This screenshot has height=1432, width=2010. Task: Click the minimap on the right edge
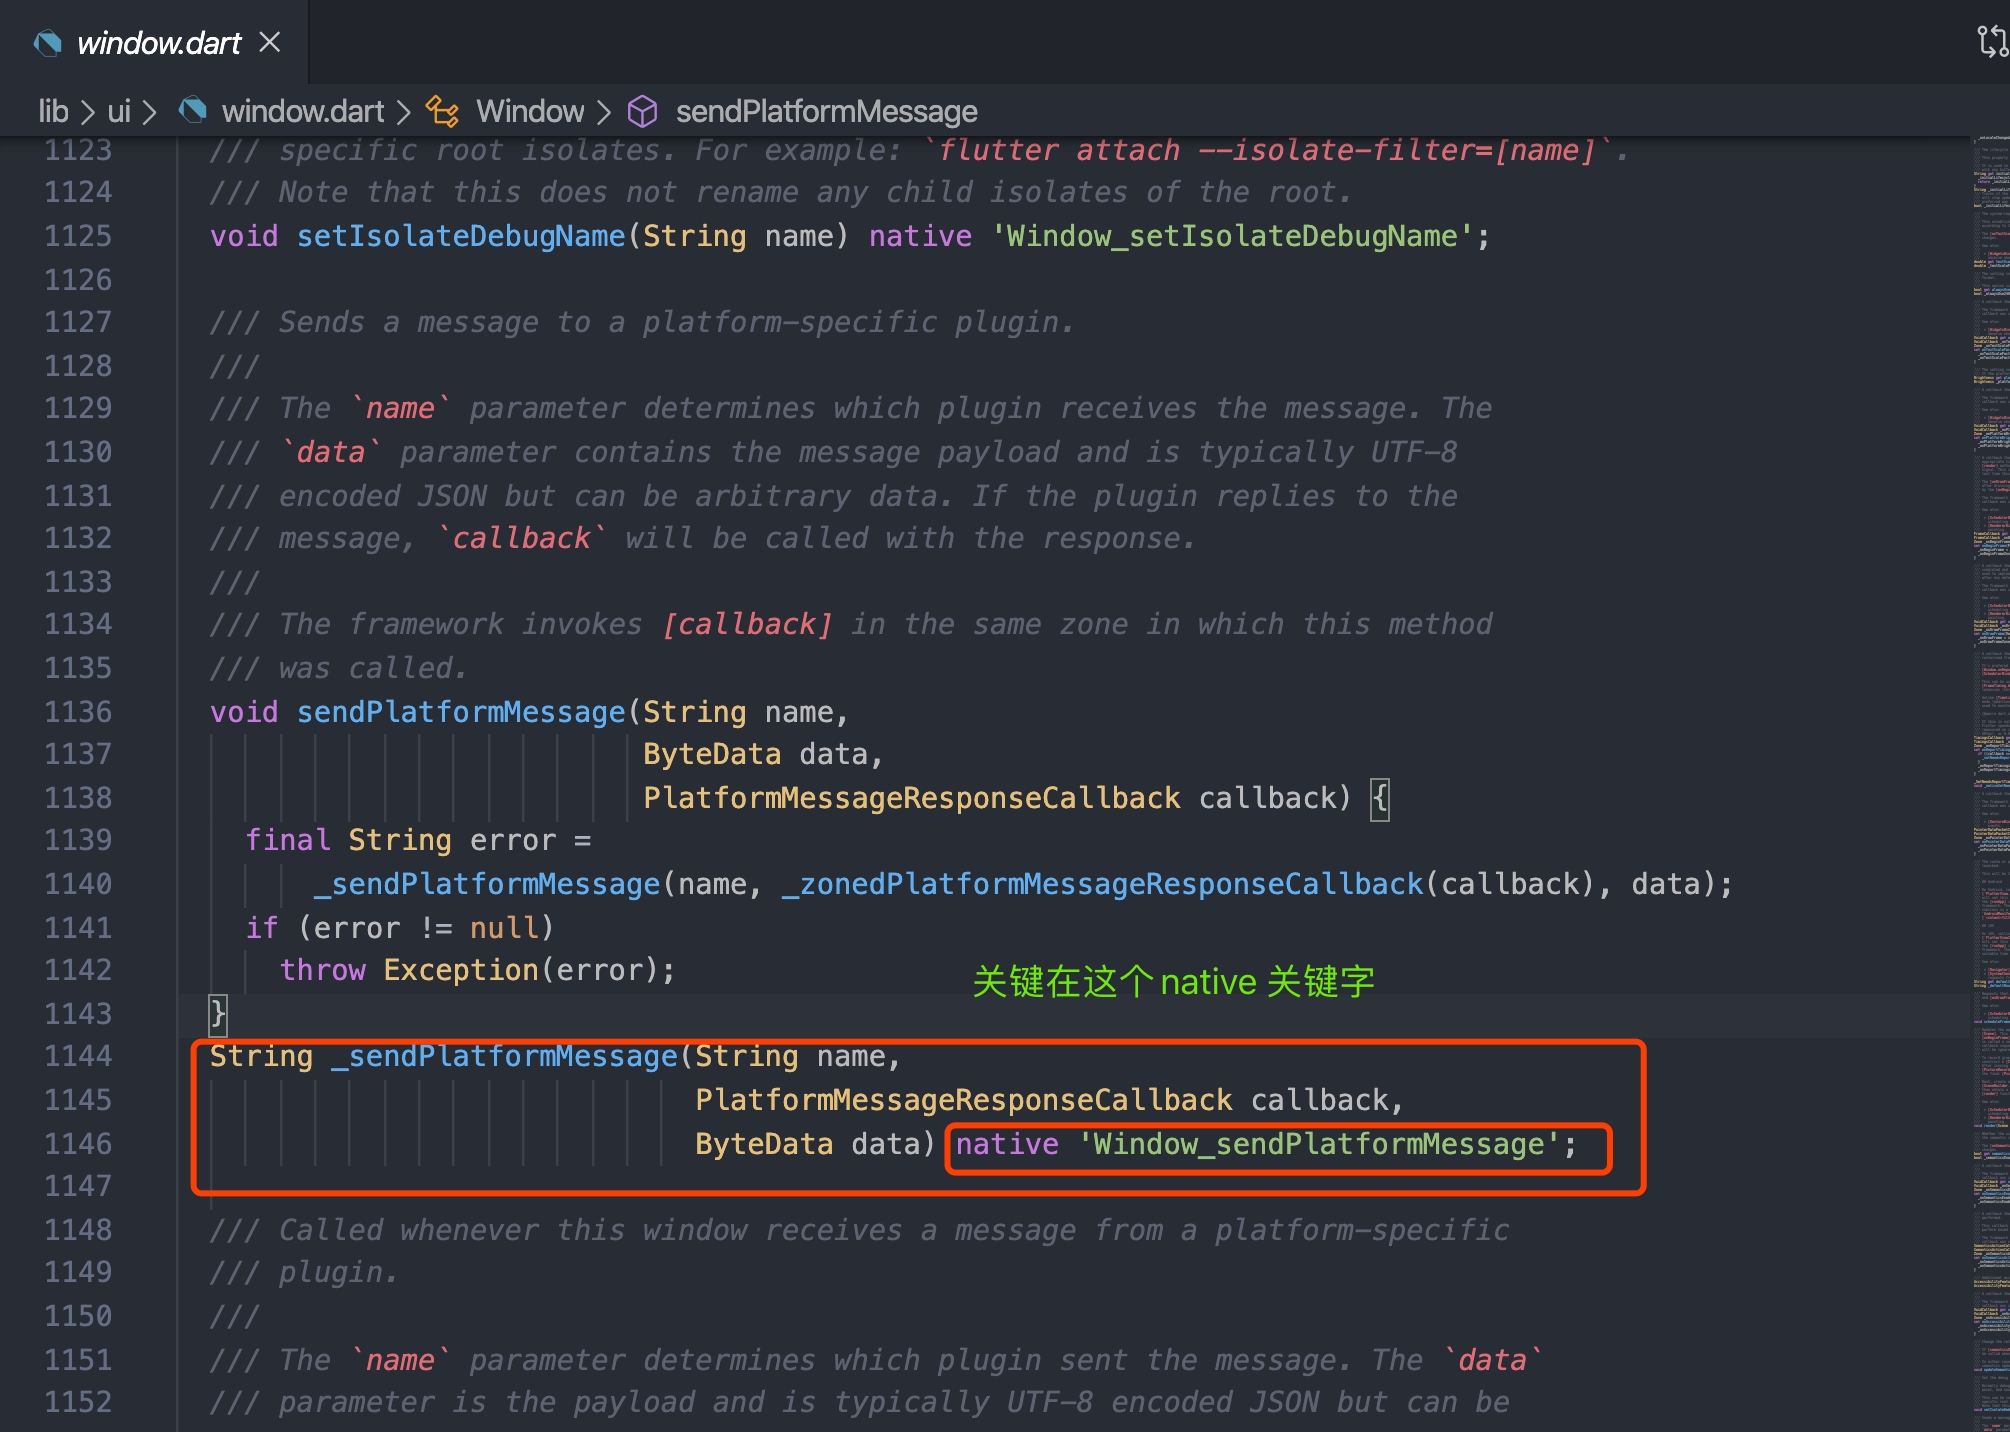(x=1990, y=700)
